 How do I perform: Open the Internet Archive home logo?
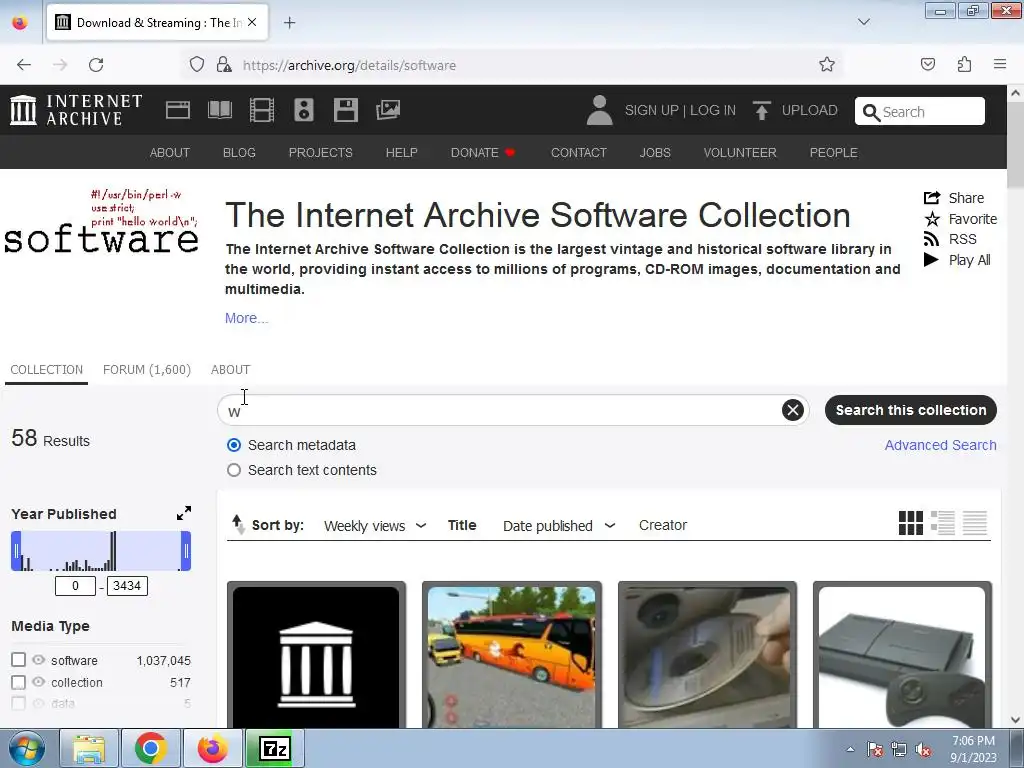(x=76, y=110)
